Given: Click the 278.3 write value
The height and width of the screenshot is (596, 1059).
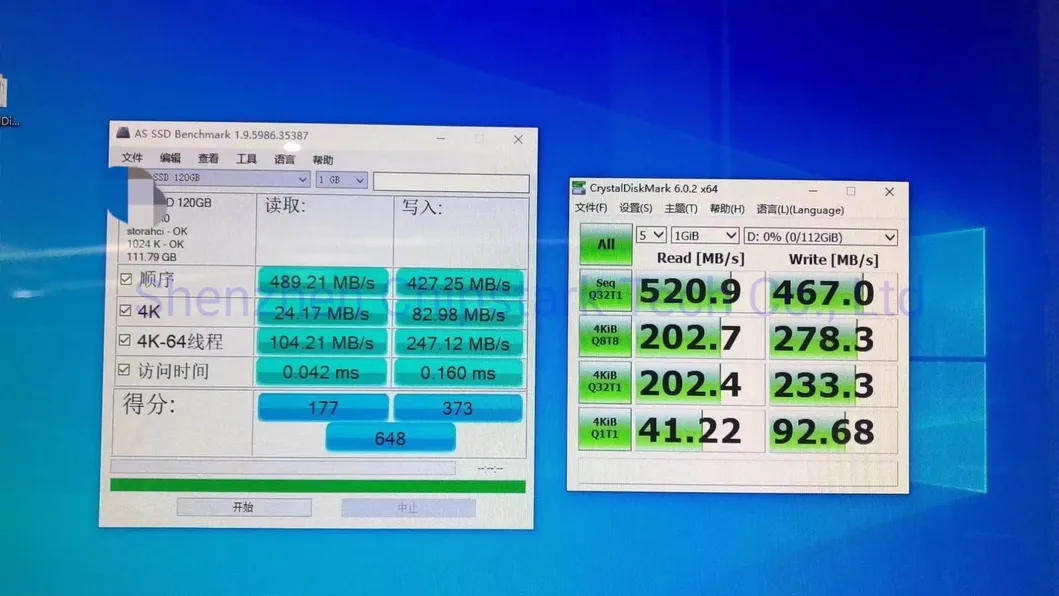Looking at the screenshot, I should (x=832, y=339).
